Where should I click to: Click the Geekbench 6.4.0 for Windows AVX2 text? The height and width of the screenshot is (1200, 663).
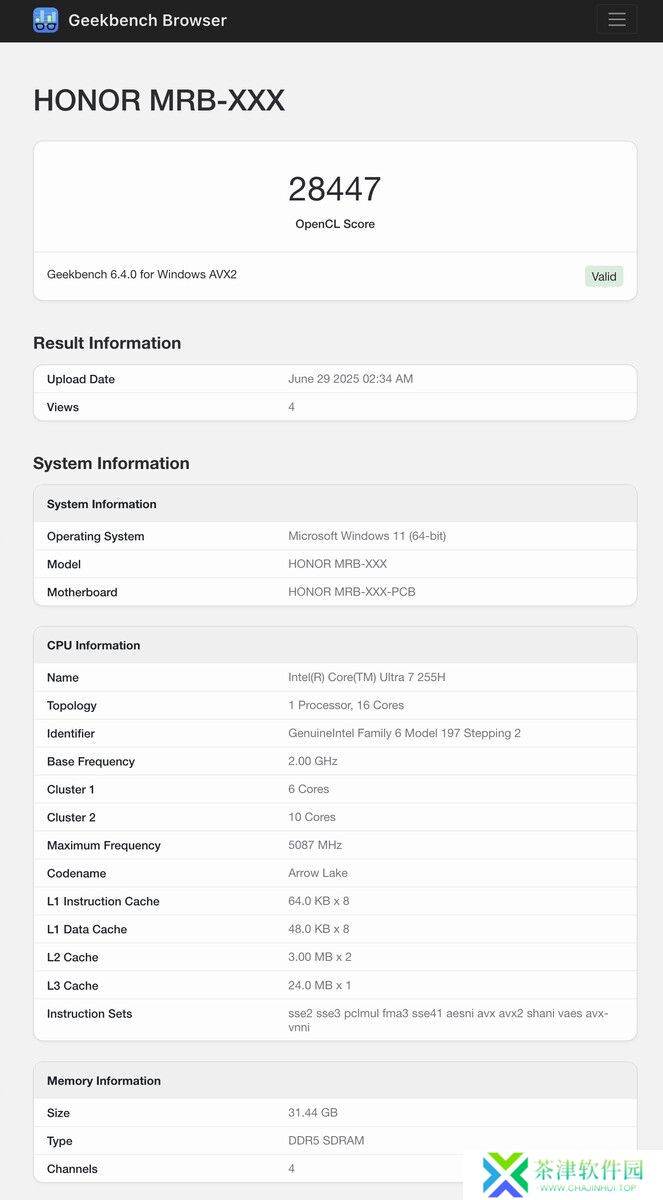click(142, 274)
